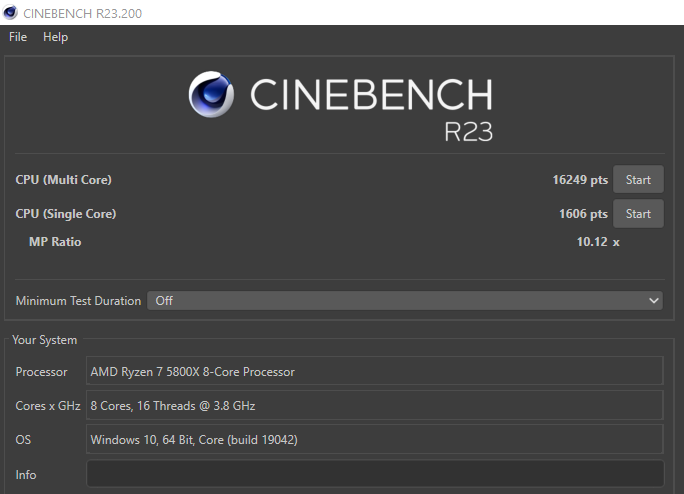Click the 1606 pts single core score
The width and height of the screenshot is (684, 494).
583,214
